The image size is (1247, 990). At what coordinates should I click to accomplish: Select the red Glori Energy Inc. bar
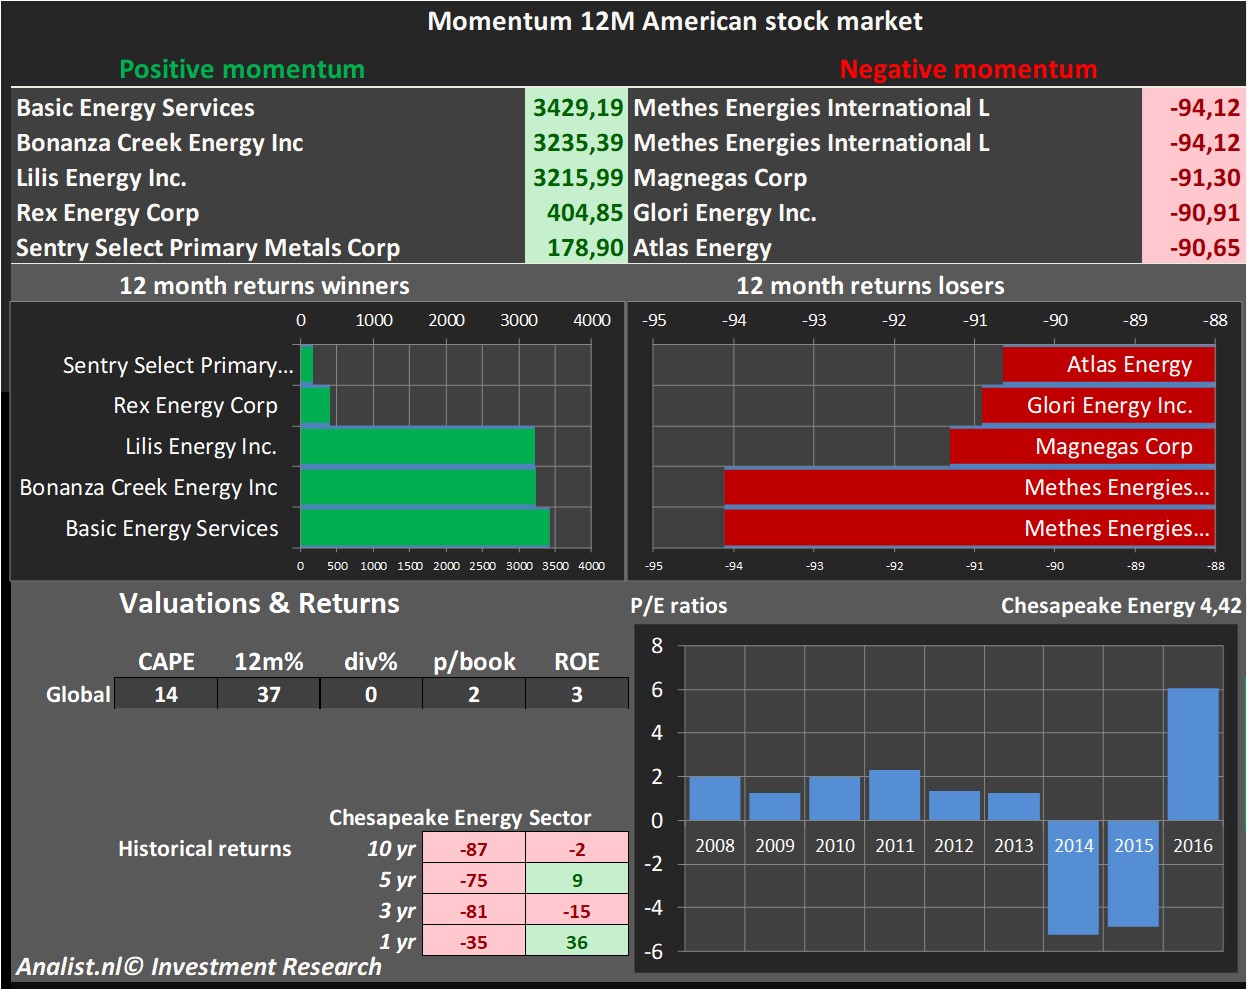[1098, 405]
